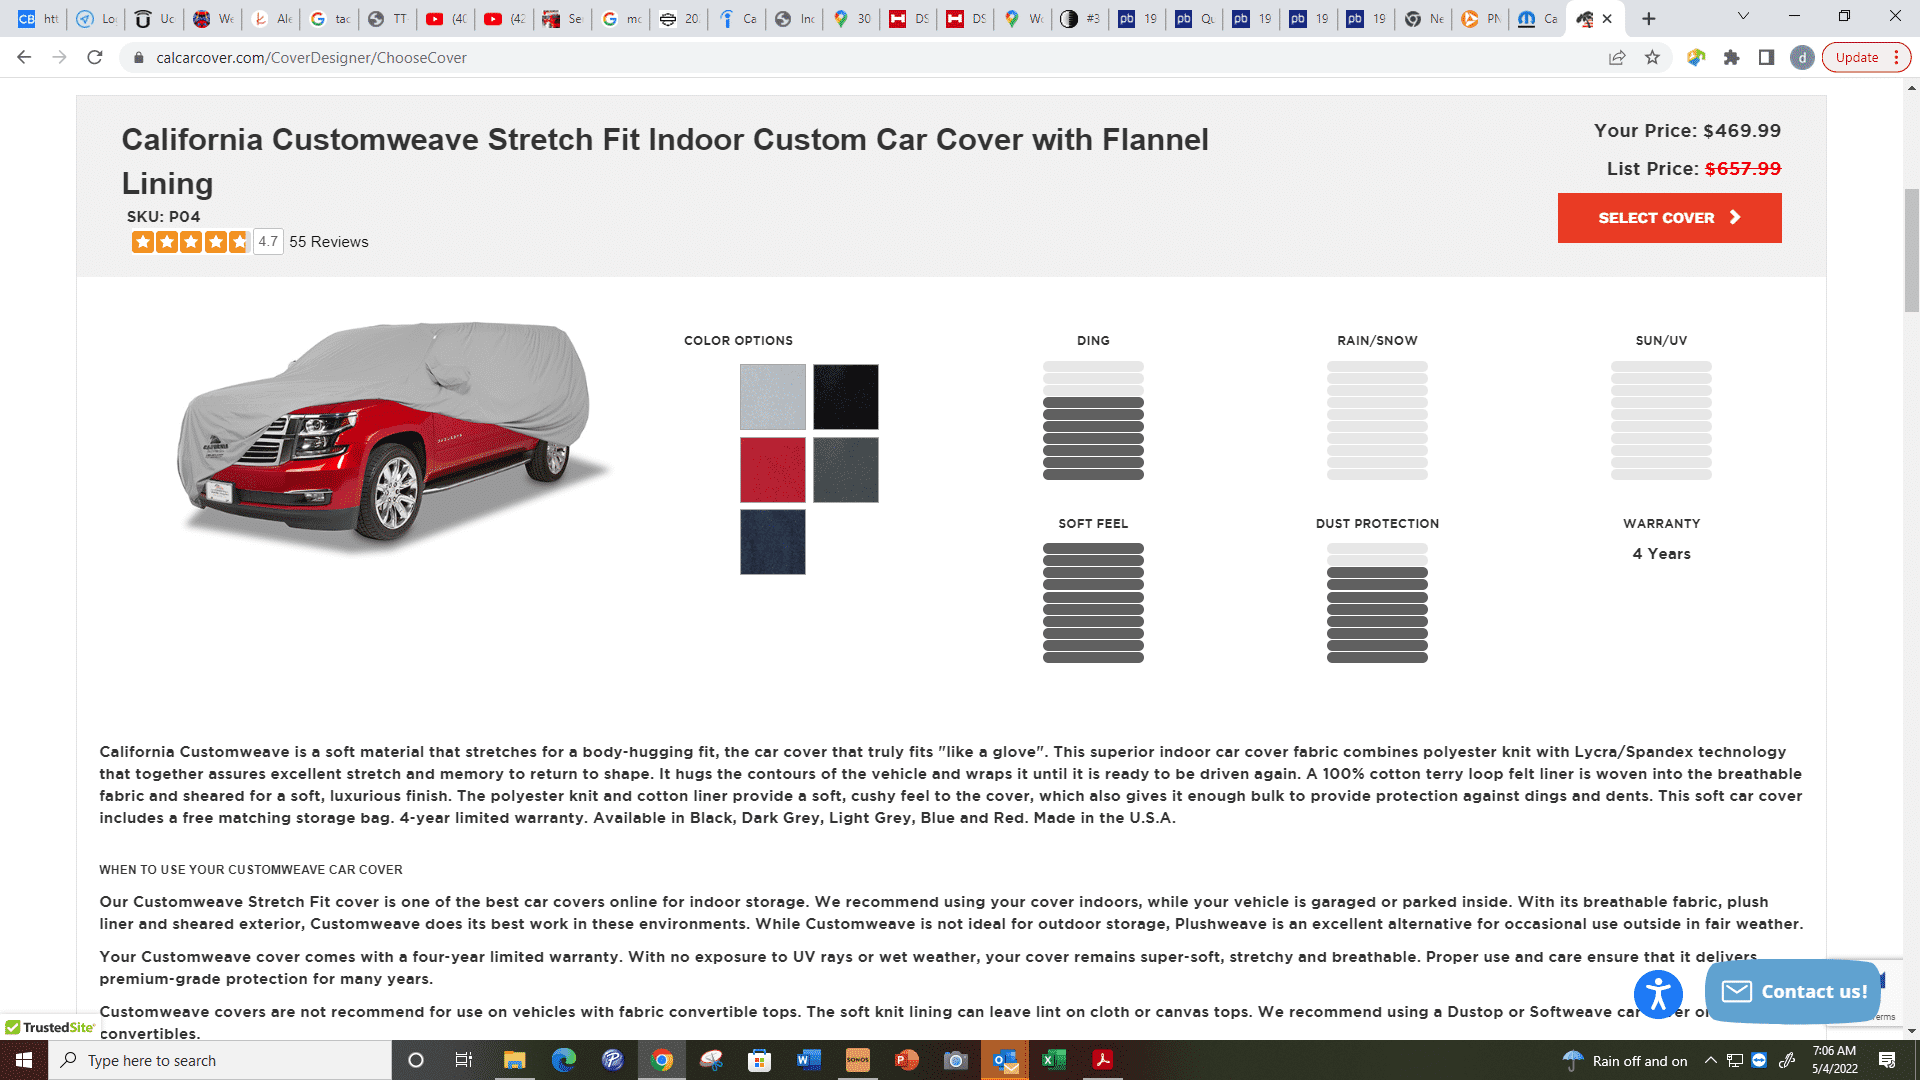The height and width of the screenshot is (1080, 1920).
Task: Open the browser extensions puzzle icon
Action: click(x=1732, y=58)
